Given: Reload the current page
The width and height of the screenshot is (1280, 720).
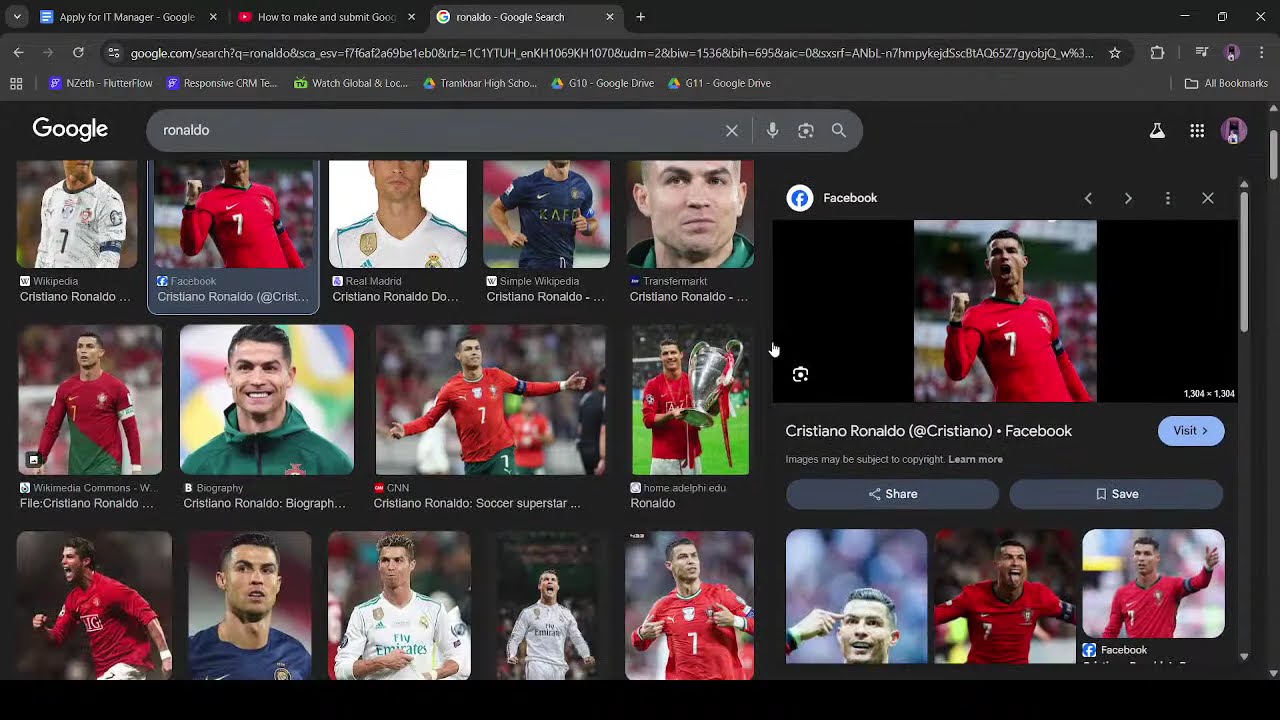Looking at the screenshot, I should click(78, 53).
